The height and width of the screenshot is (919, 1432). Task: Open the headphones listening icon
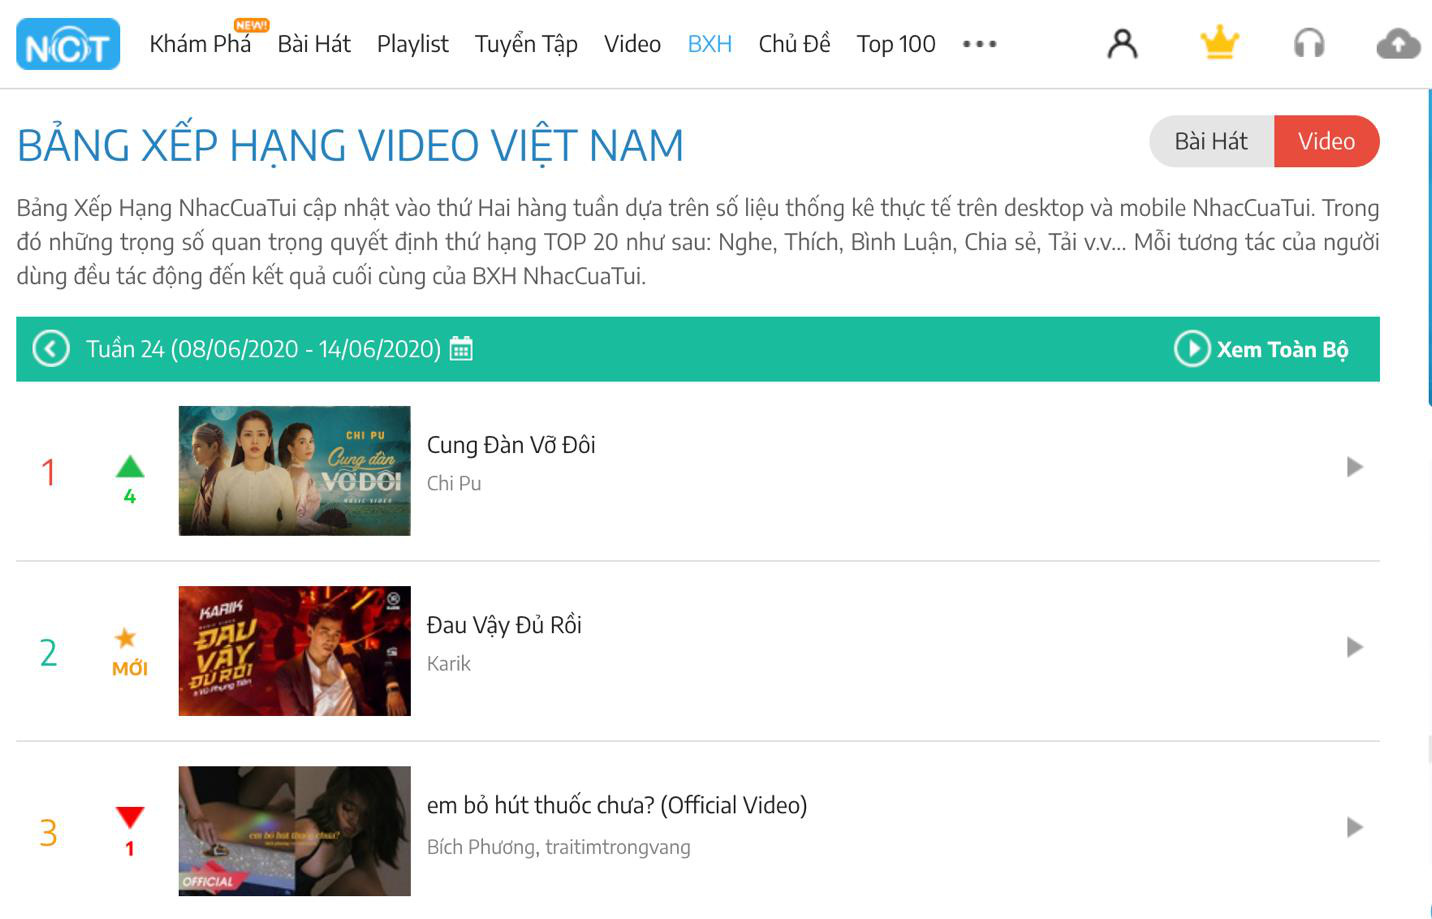coord(1310,43)
